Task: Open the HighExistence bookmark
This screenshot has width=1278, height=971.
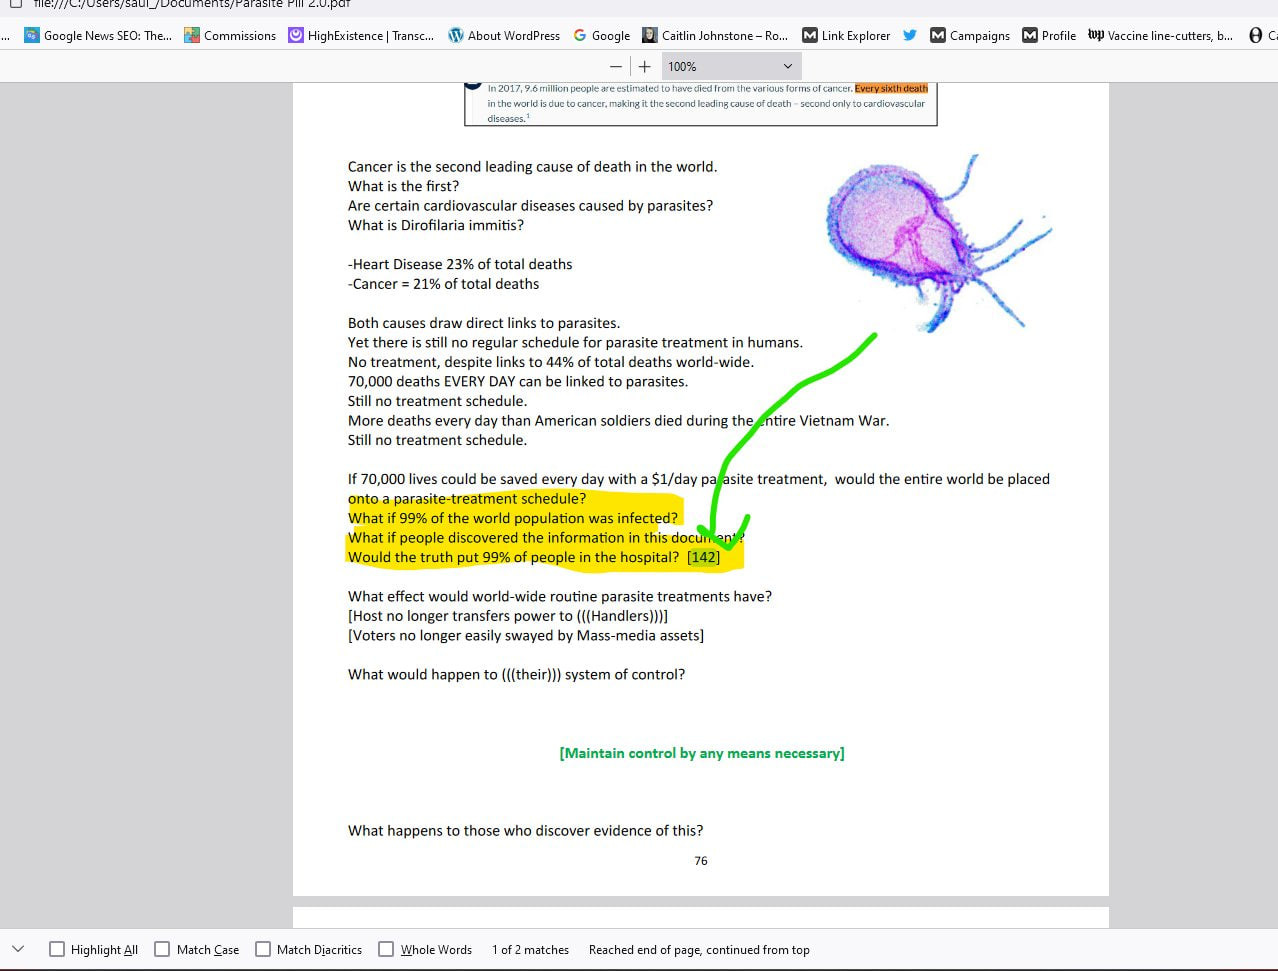Action: click(x=361, y=35)
